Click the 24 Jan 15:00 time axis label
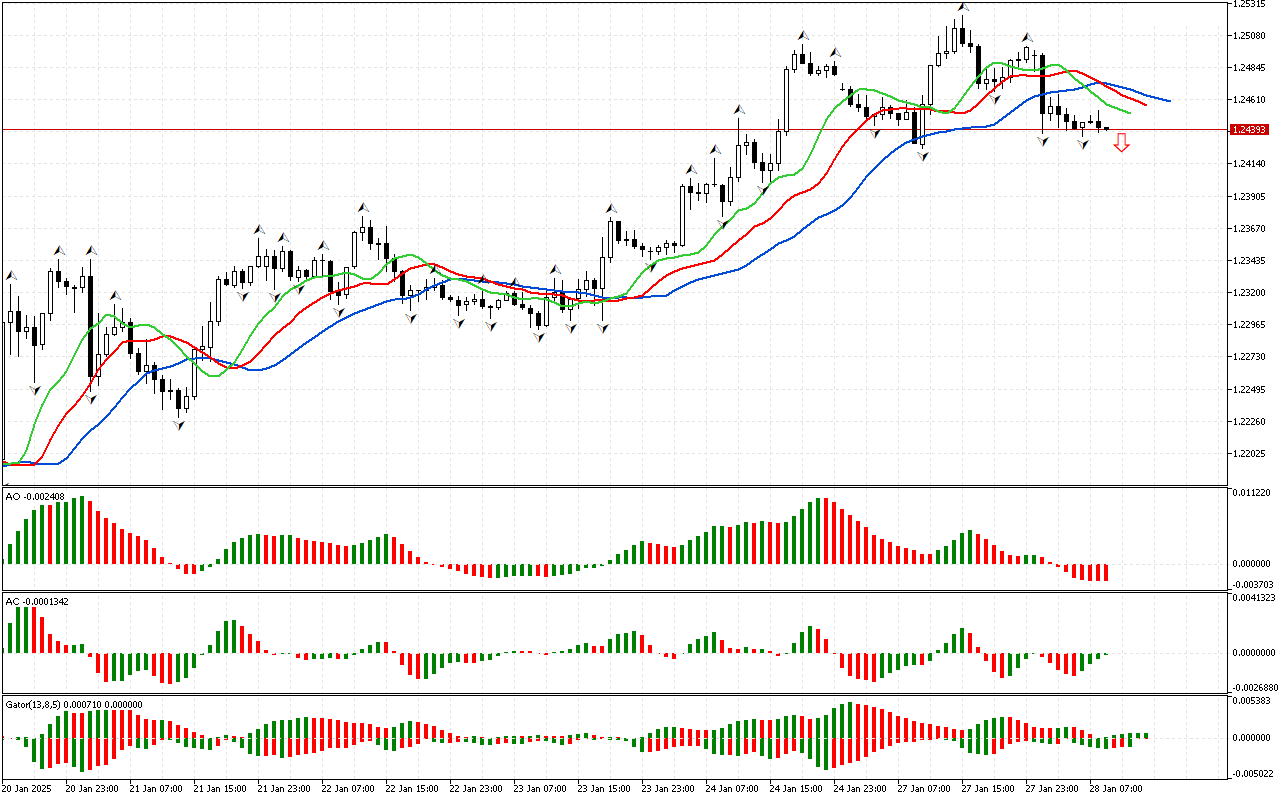1280x800 pixels. tap(796, 788)
